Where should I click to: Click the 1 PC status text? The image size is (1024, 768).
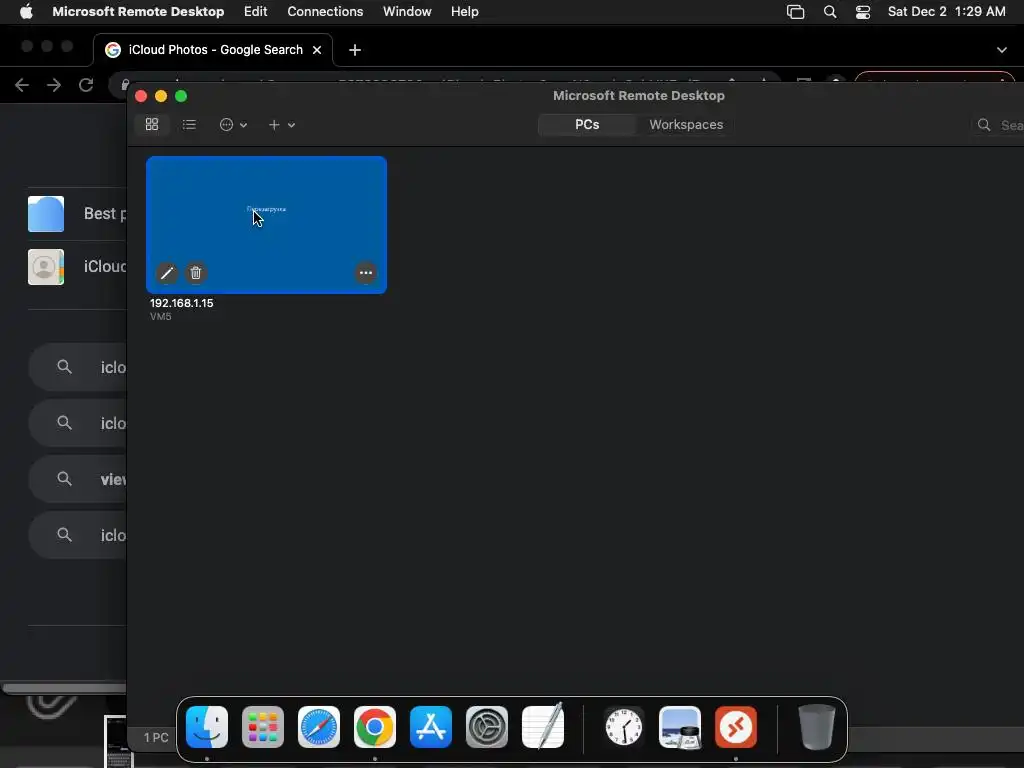(x=156, y=737)
